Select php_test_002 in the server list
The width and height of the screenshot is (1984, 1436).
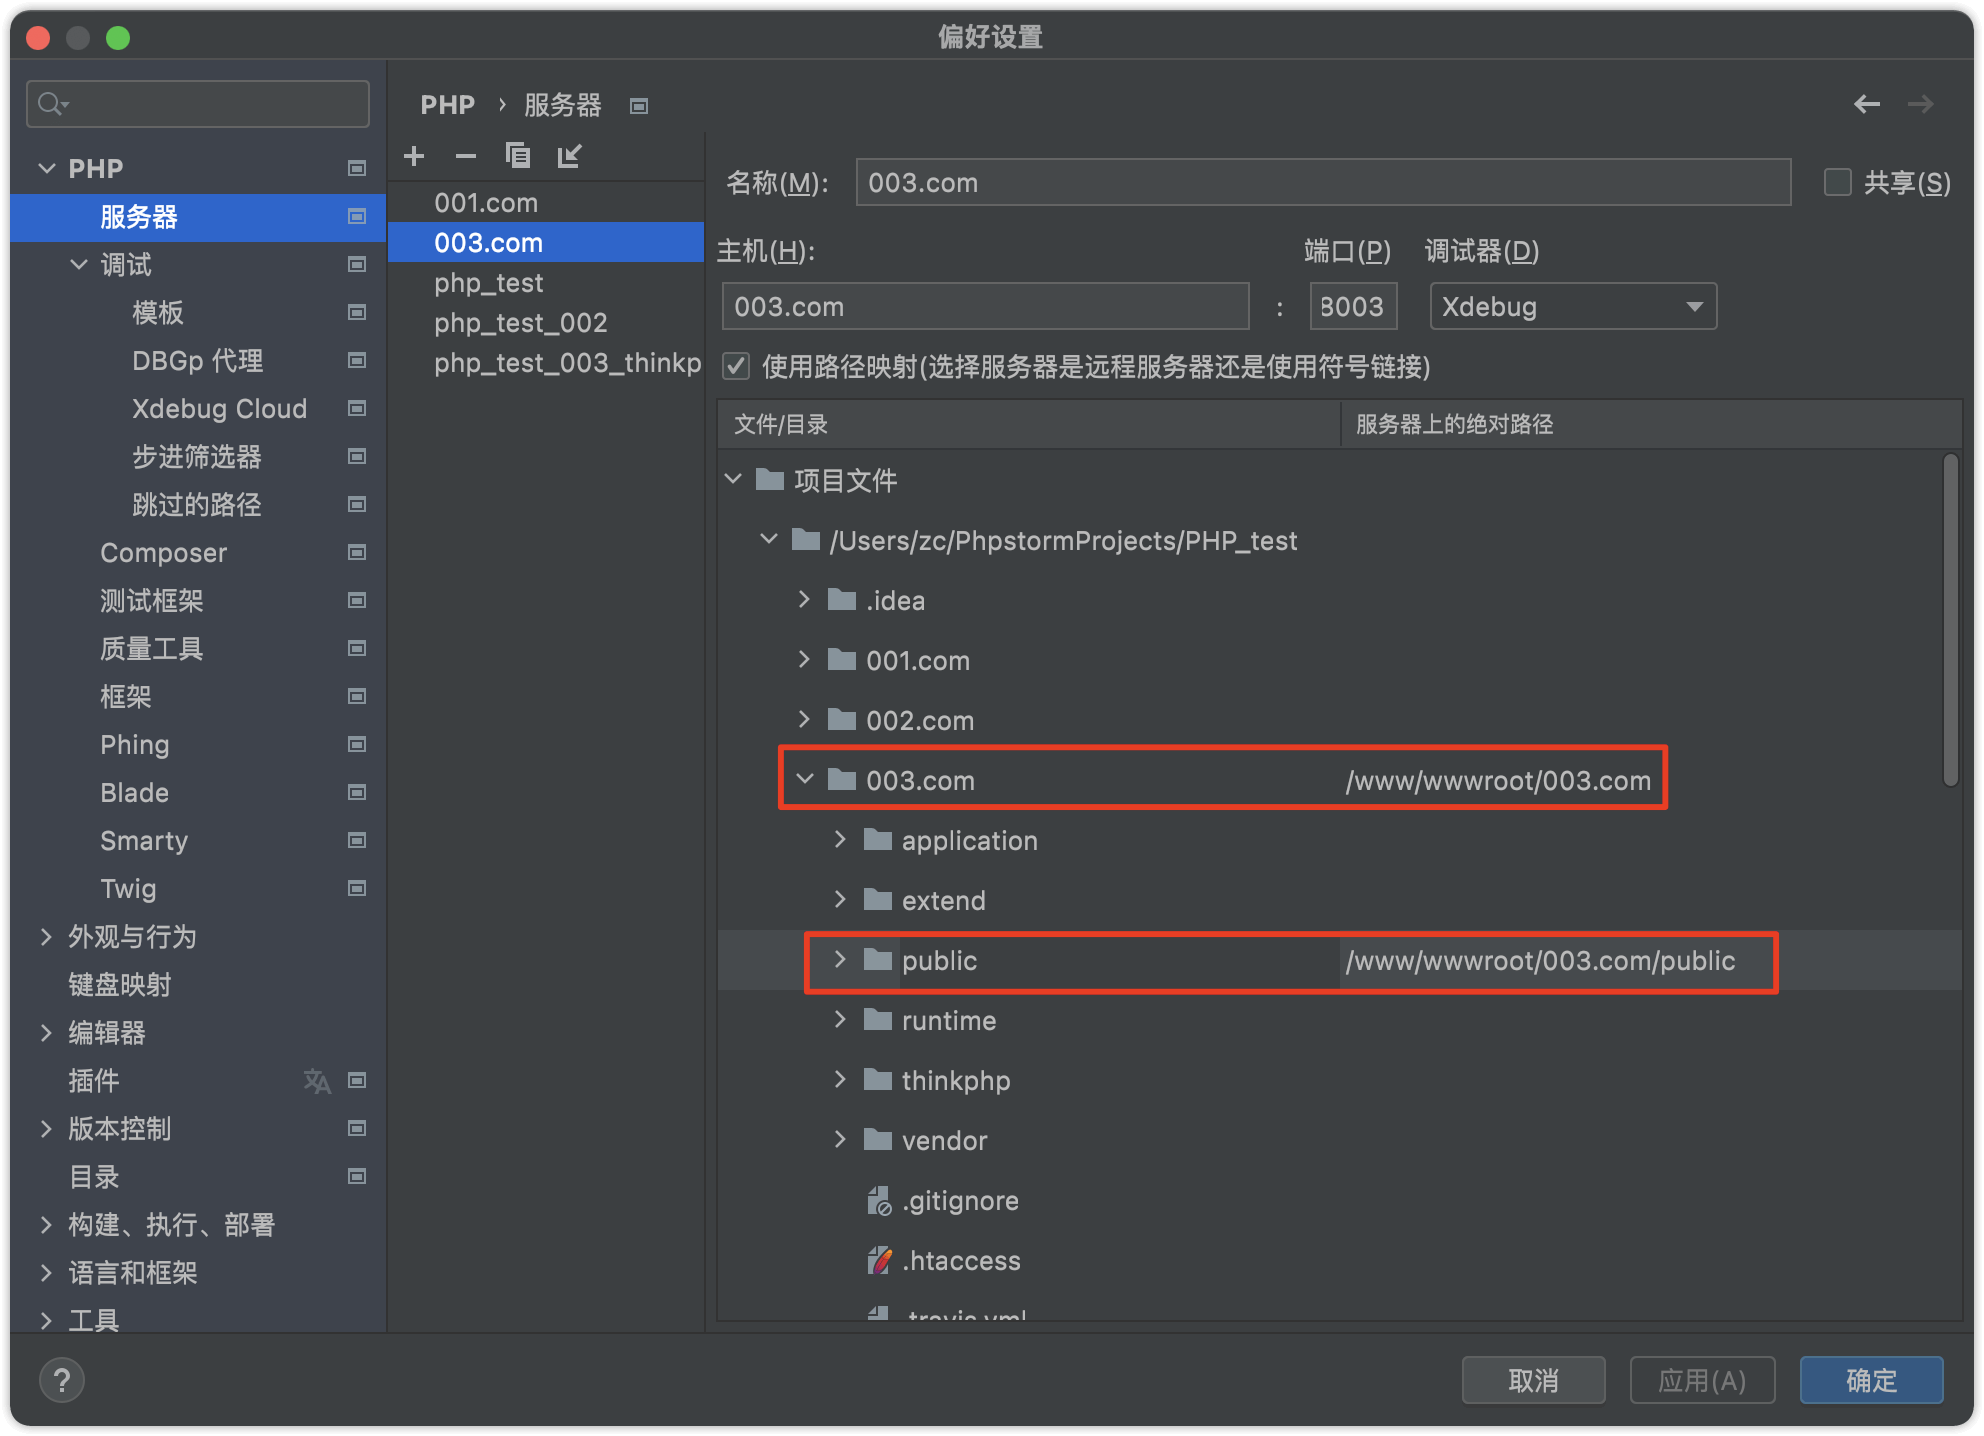(x=520, y=323)
